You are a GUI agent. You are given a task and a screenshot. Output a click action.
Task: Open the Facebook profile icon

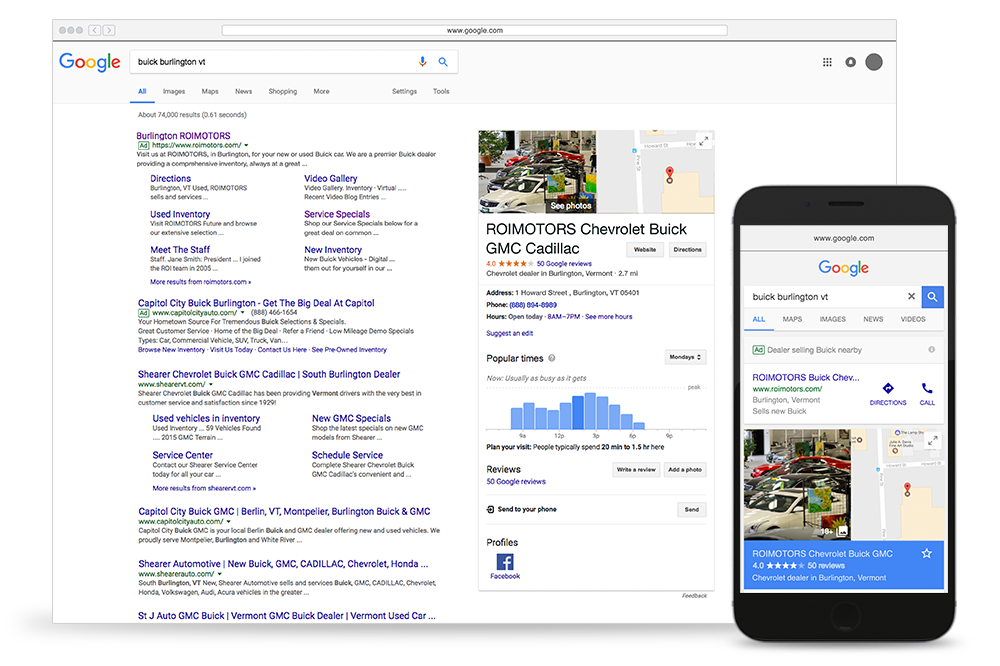coord(505,562)
